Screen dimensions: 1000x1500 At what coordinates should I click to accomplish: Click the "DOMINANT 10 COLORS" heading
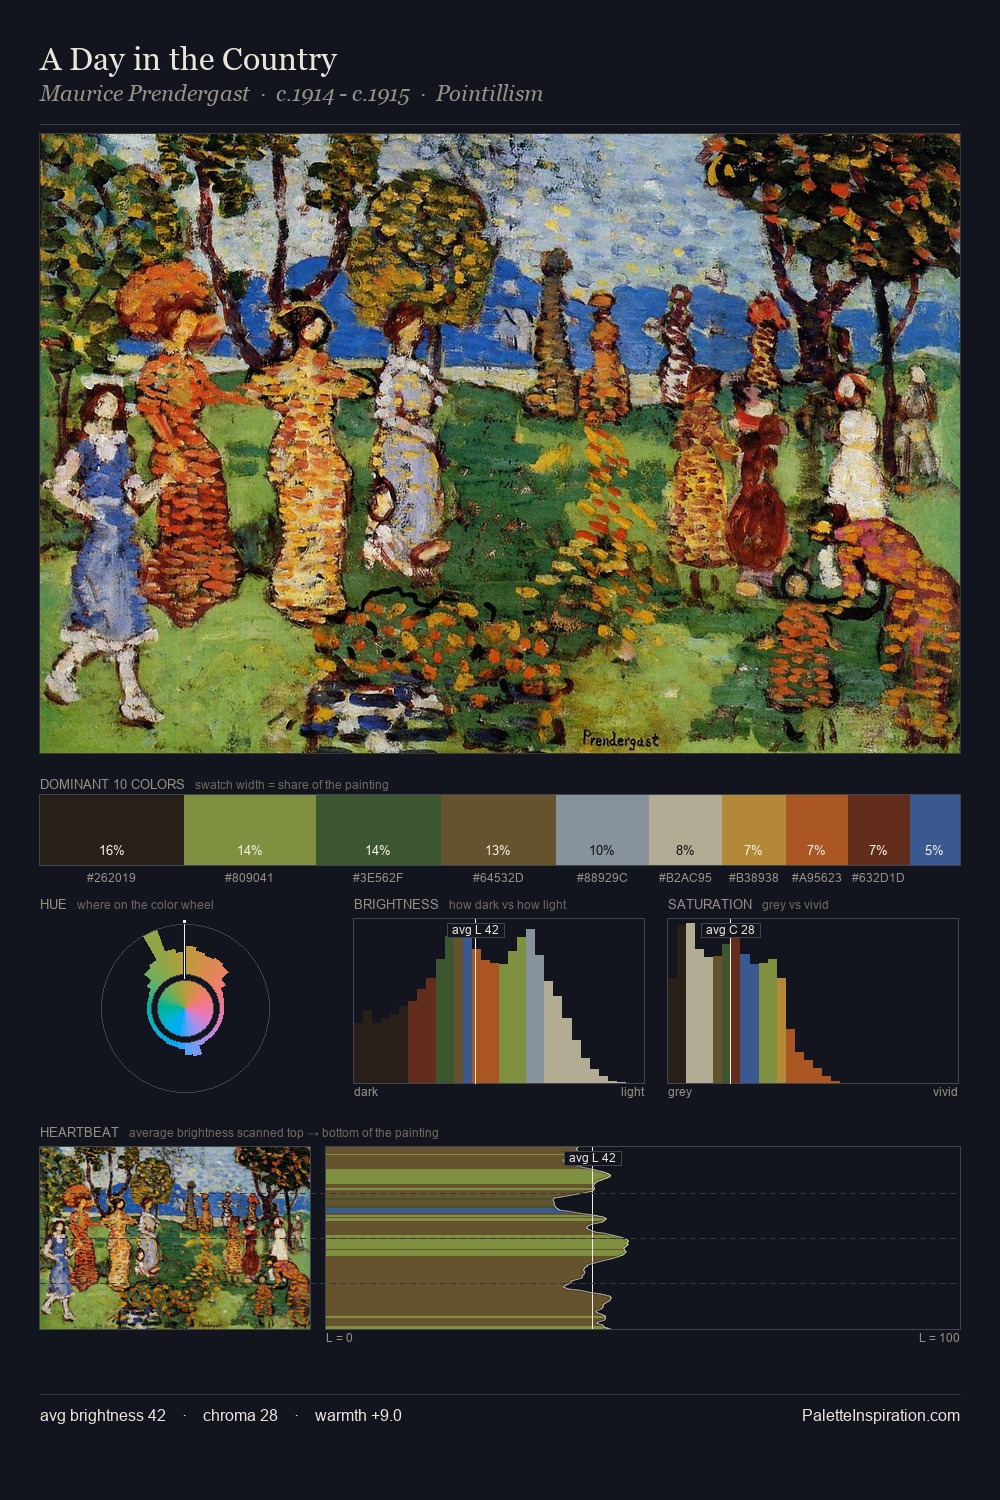pos(112,784)
